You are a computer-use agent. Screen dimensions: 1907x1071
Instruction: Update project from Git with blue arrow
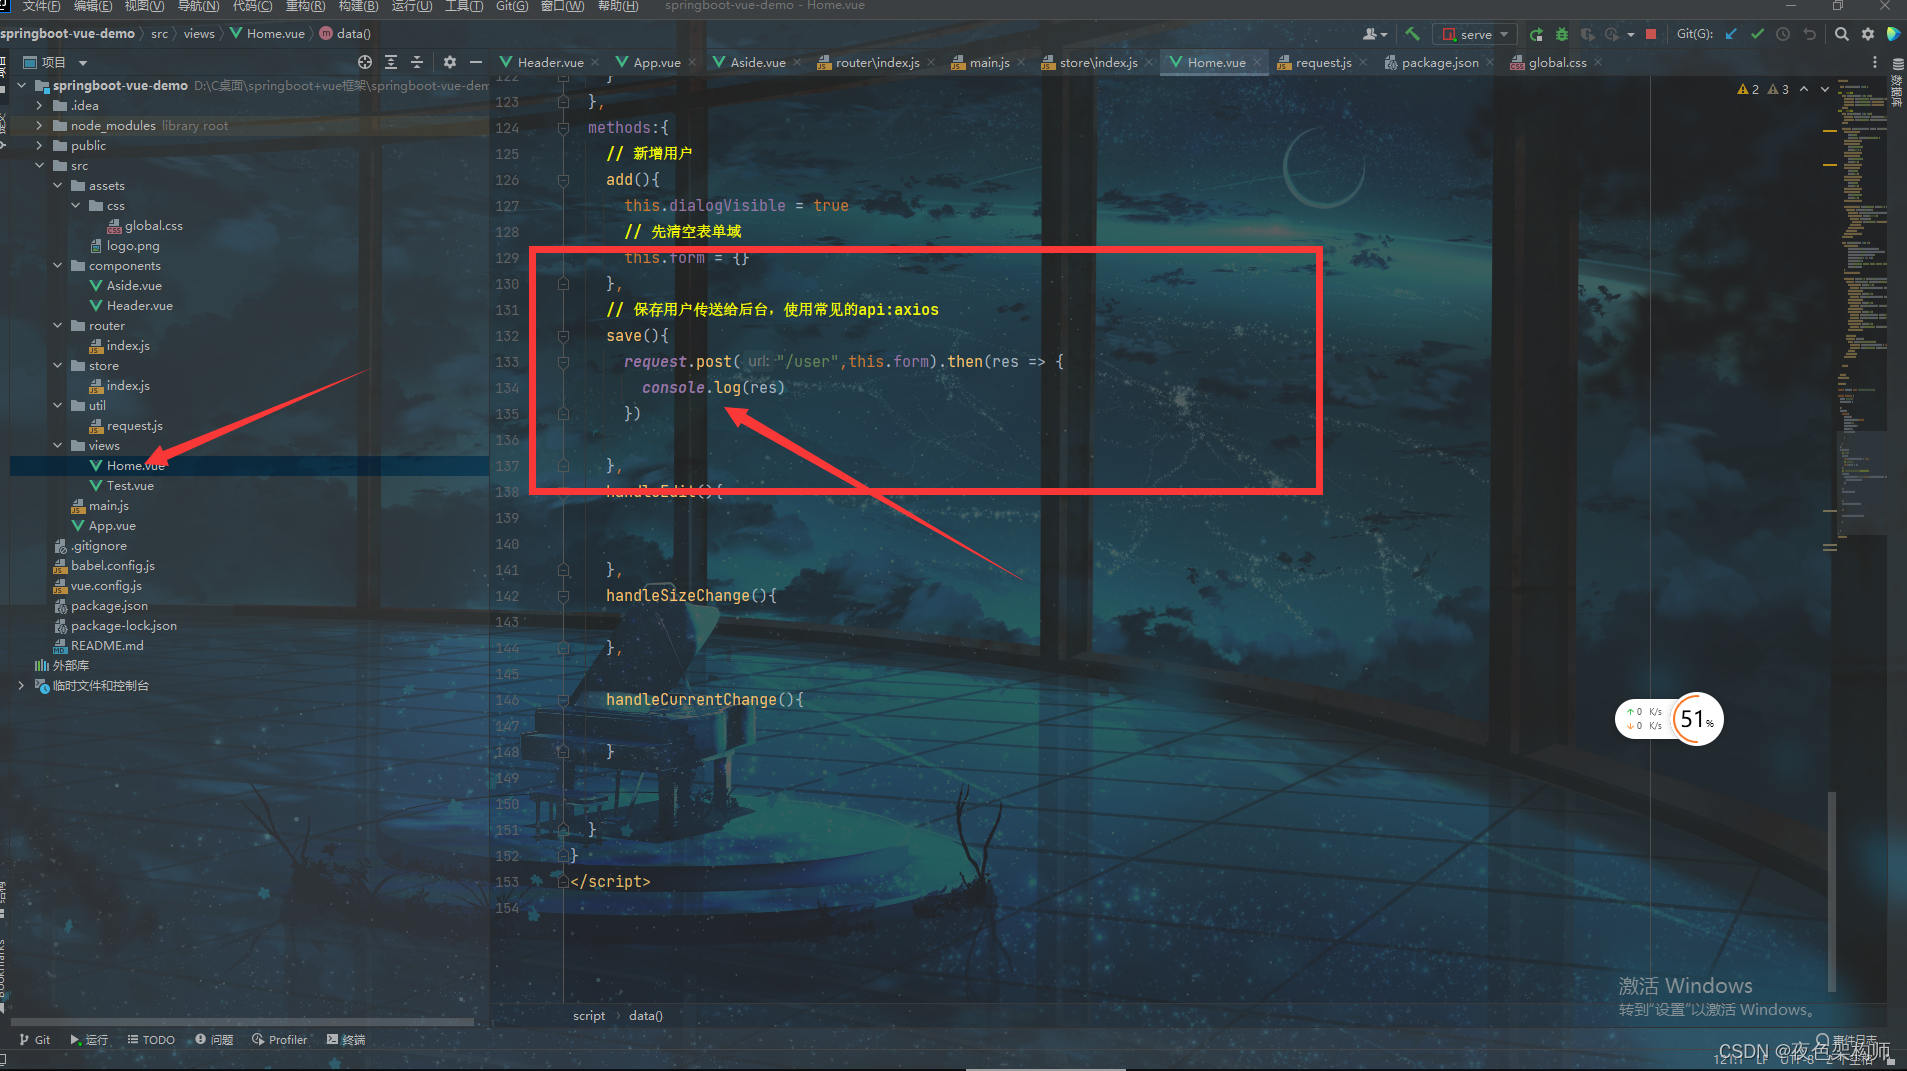coord(1731,34)
